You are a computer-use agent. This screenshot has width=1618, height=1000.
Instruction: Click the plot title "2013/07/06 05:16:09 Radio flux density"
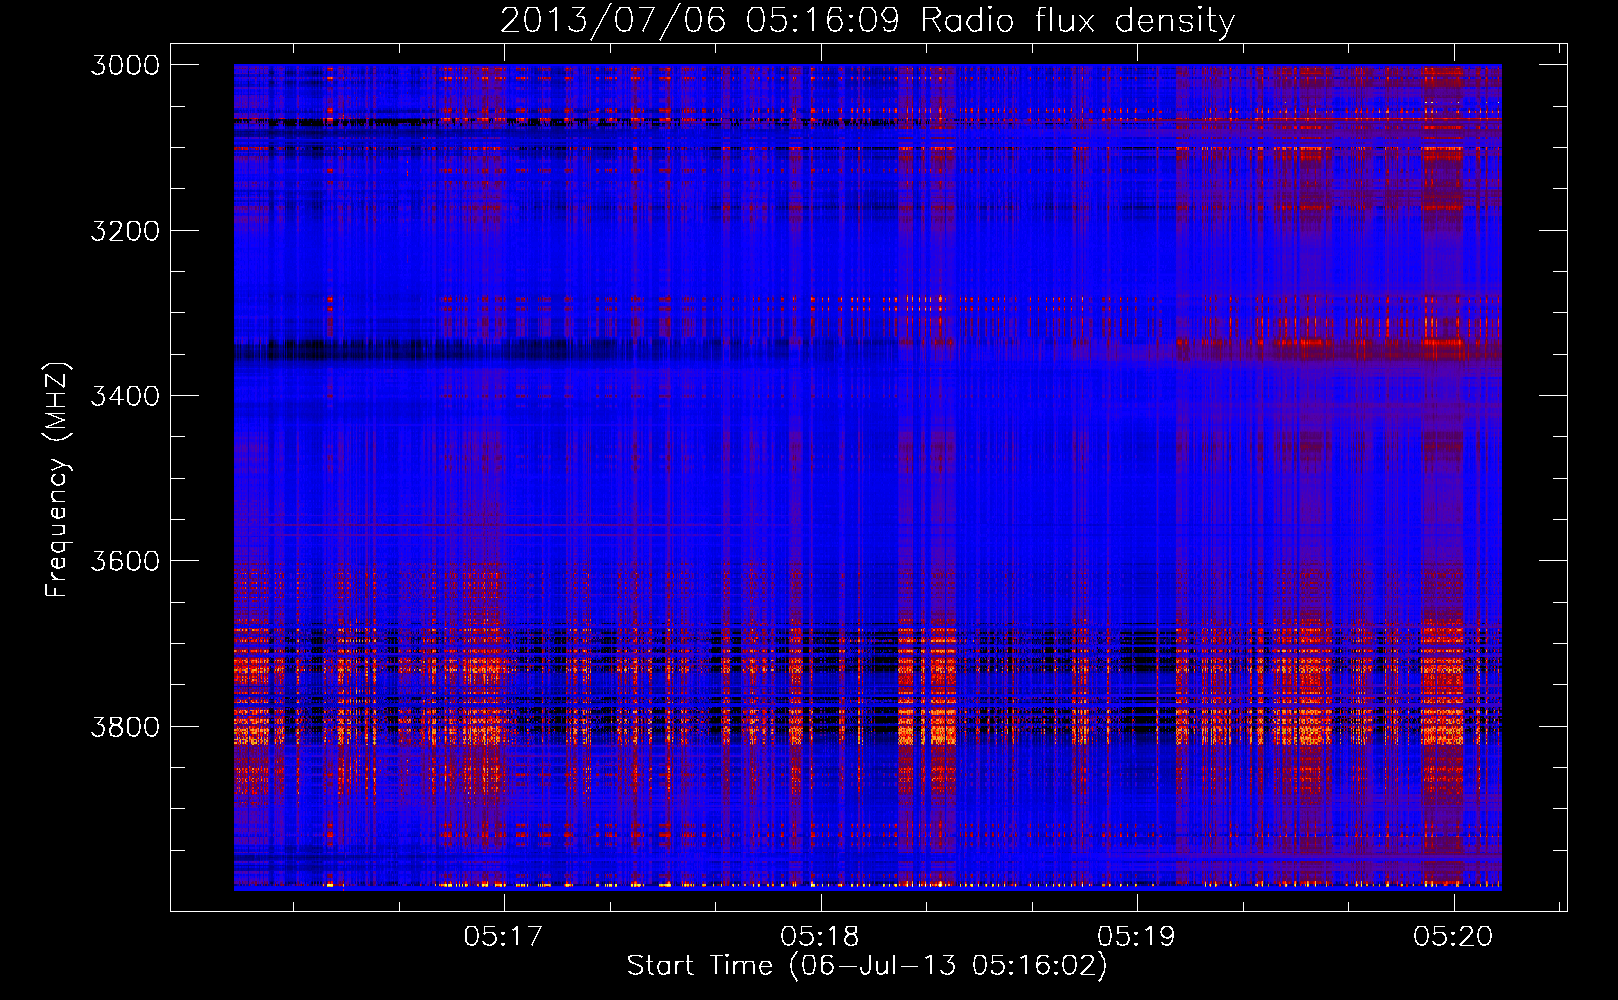pyautogui.click(x=867, y=20)
